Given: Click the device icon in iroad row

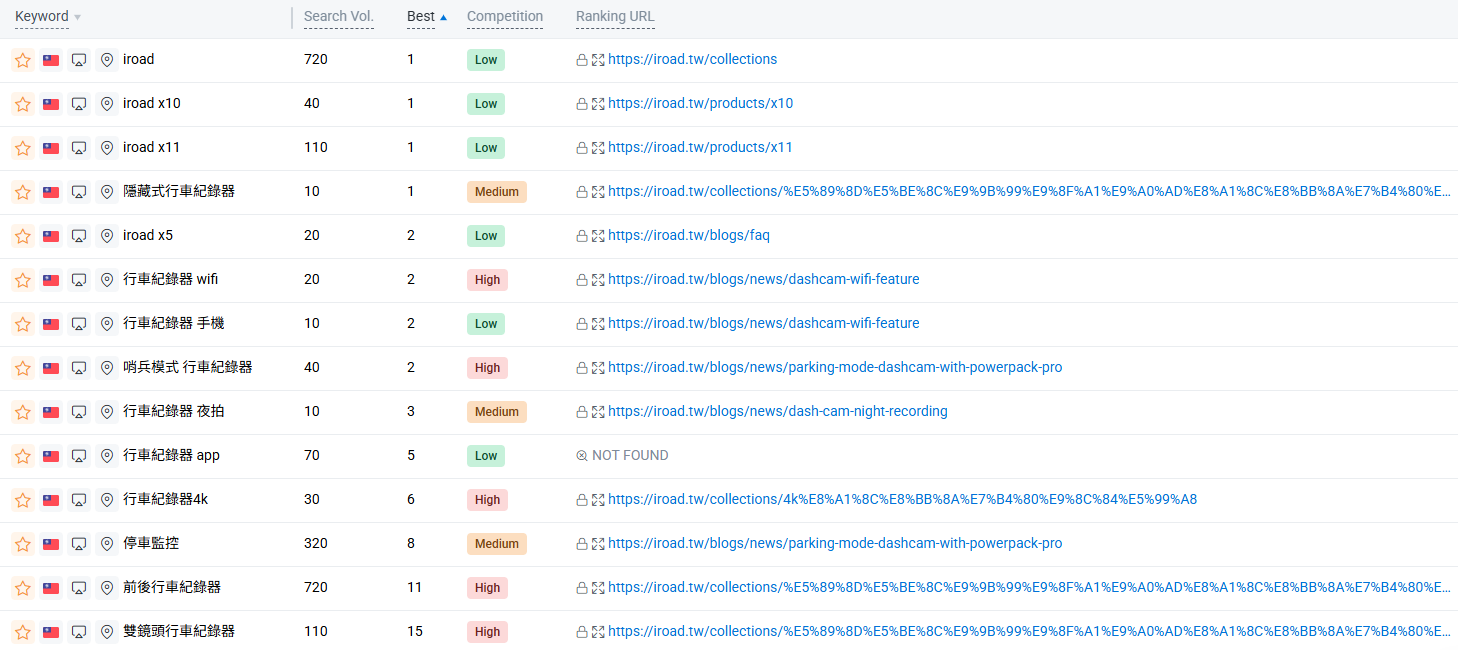Looking at the screenshot, I should pos(79,60).
